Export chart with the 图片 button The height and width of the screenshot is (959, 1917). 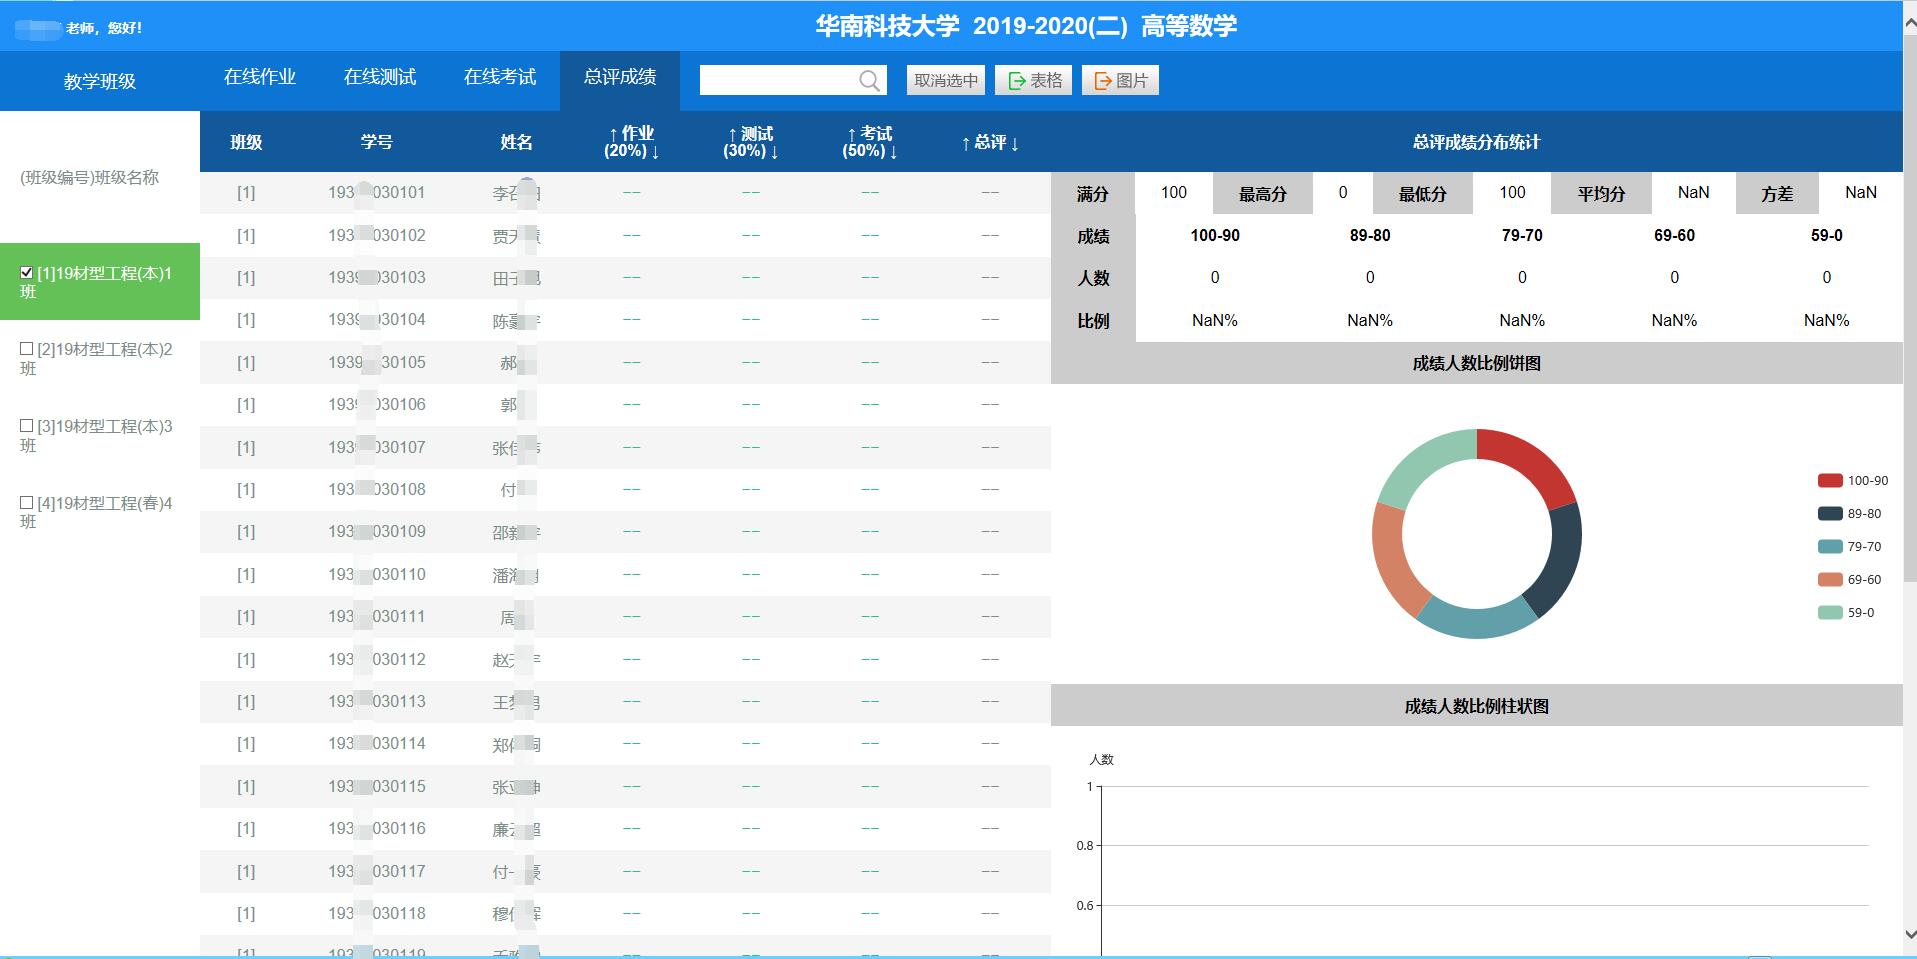[1120, 80]
